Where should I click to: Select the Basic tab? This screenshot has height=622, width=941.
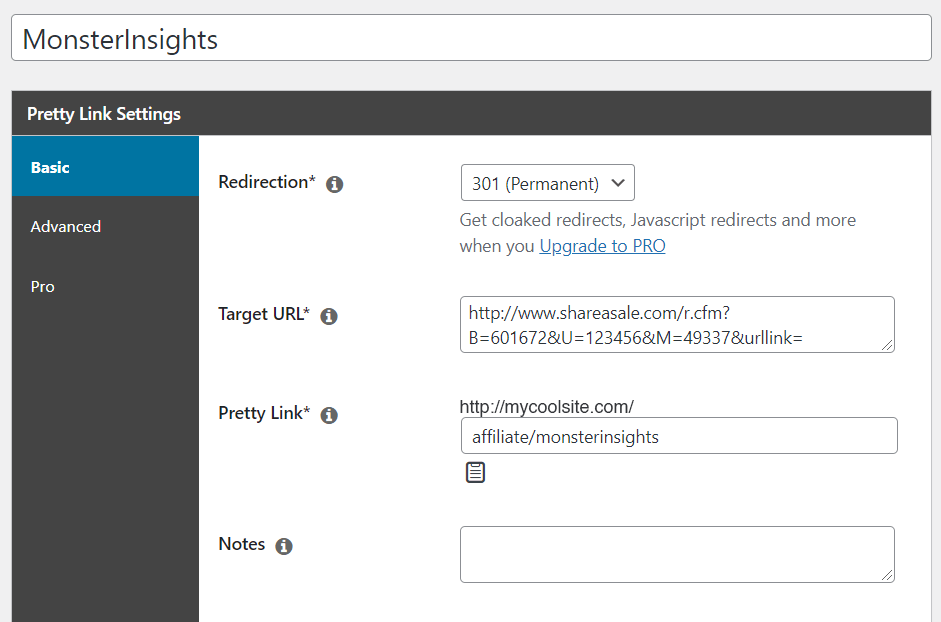50,167
